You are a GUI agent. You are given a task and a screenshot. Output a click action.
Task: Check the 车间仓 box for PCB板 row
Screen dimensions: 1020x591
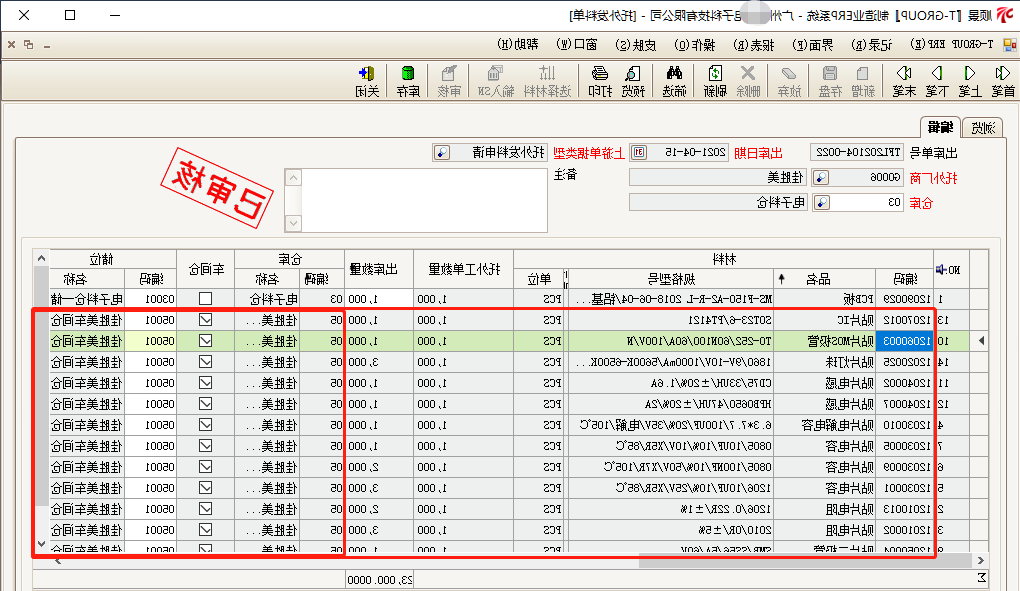205,299
